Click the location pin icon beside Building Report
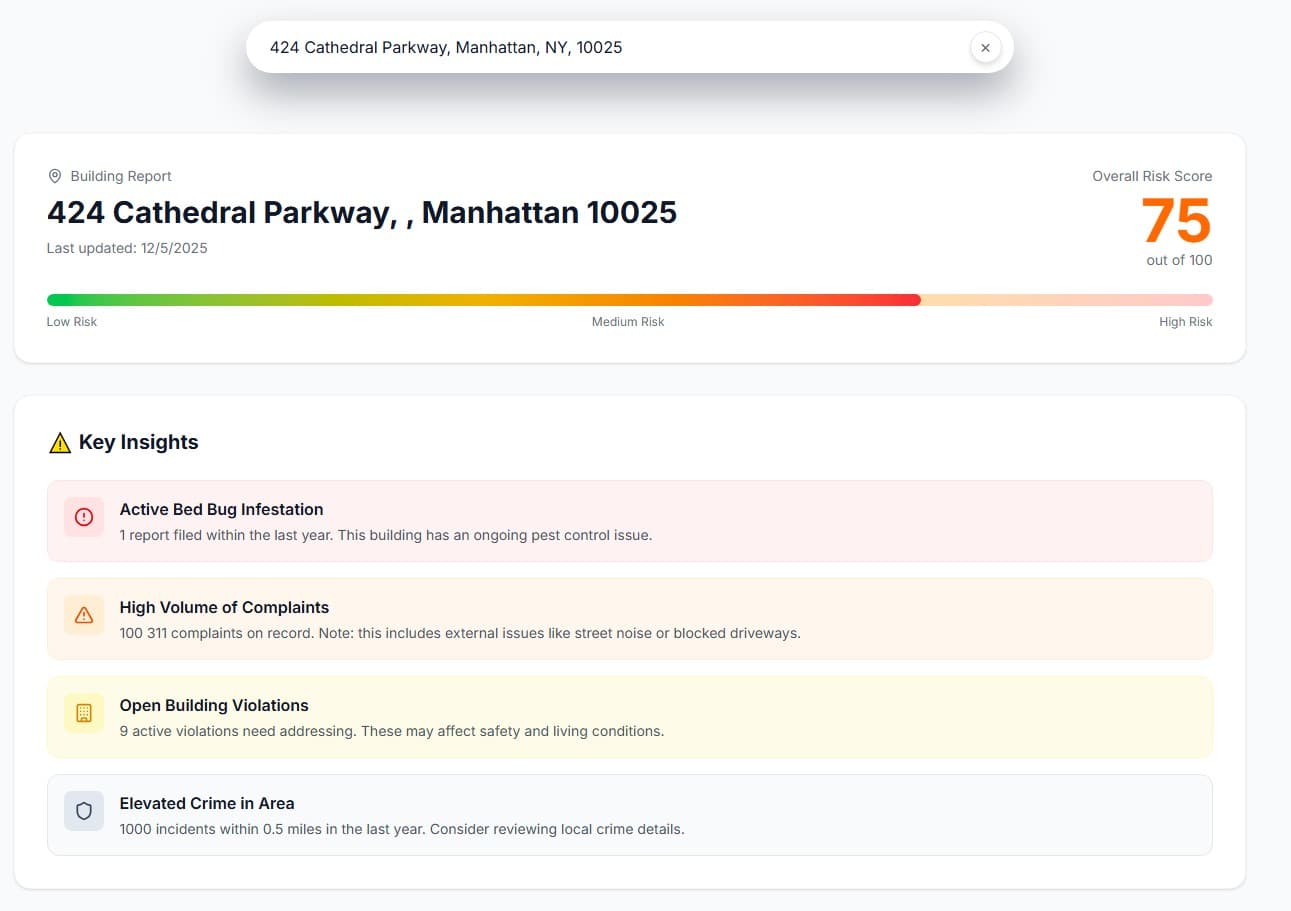The width and height of the screenshot is (1291, 911). click(55, 175)
